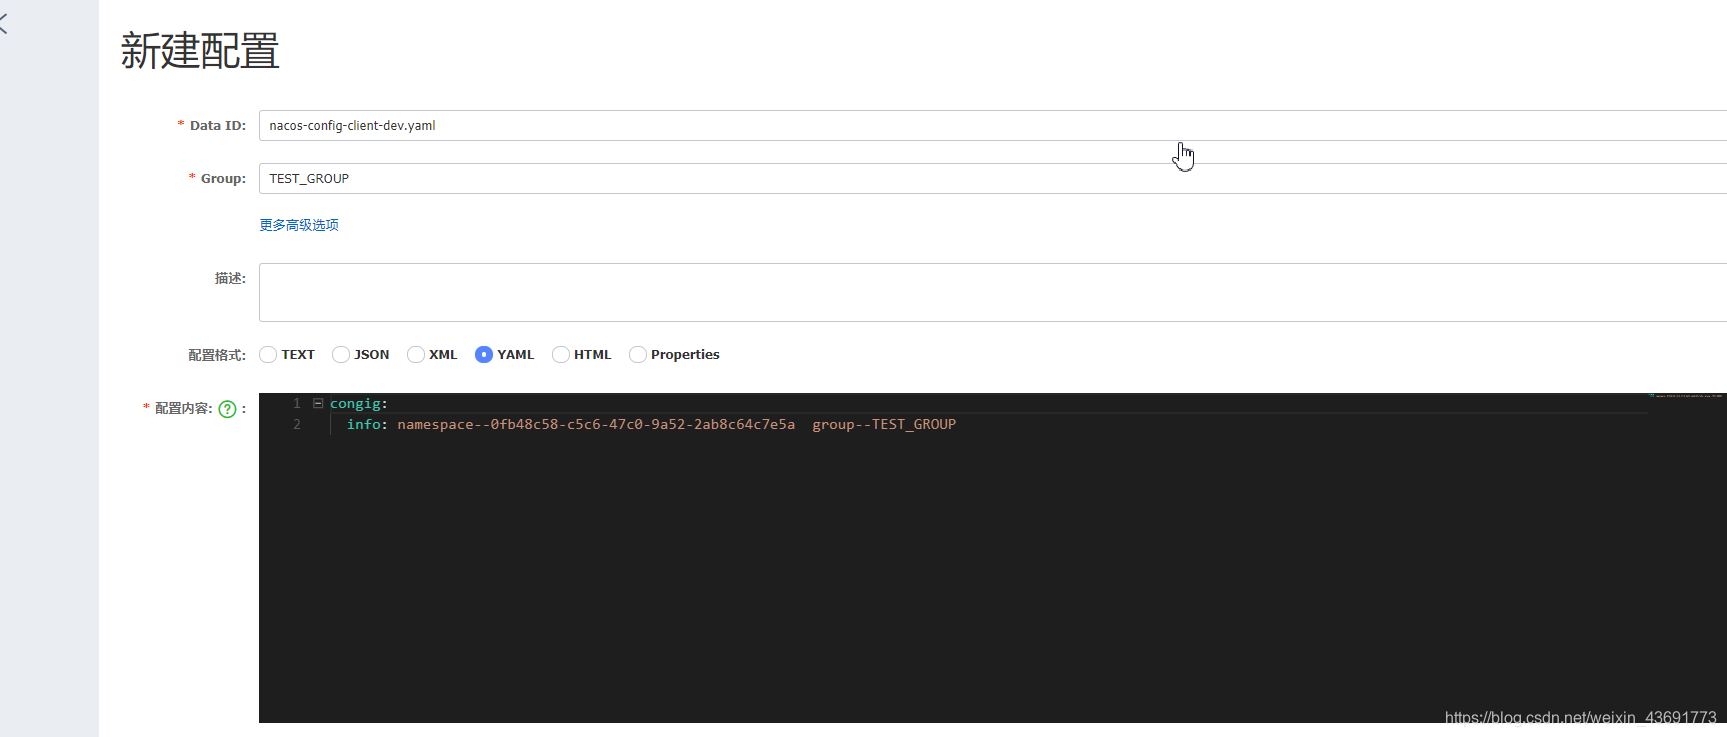The width and height of the screenshot is (1727, 737).
Task: Focus the Group input field
Action: point(993,178)
